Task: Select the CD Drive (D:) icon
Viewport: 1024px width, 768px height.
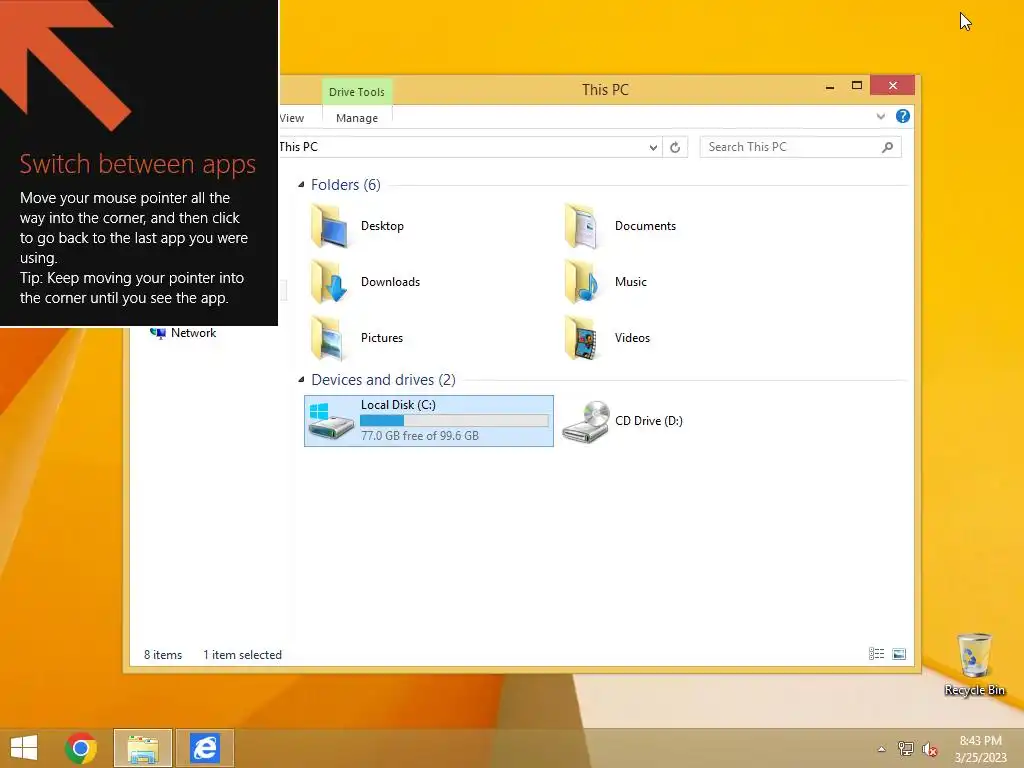Action: tap(586, 421)
